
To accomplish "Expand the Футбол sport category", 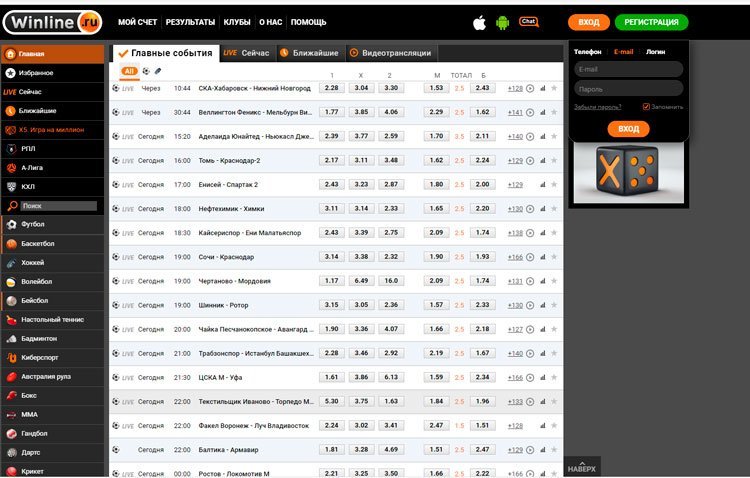I will 32,224.
